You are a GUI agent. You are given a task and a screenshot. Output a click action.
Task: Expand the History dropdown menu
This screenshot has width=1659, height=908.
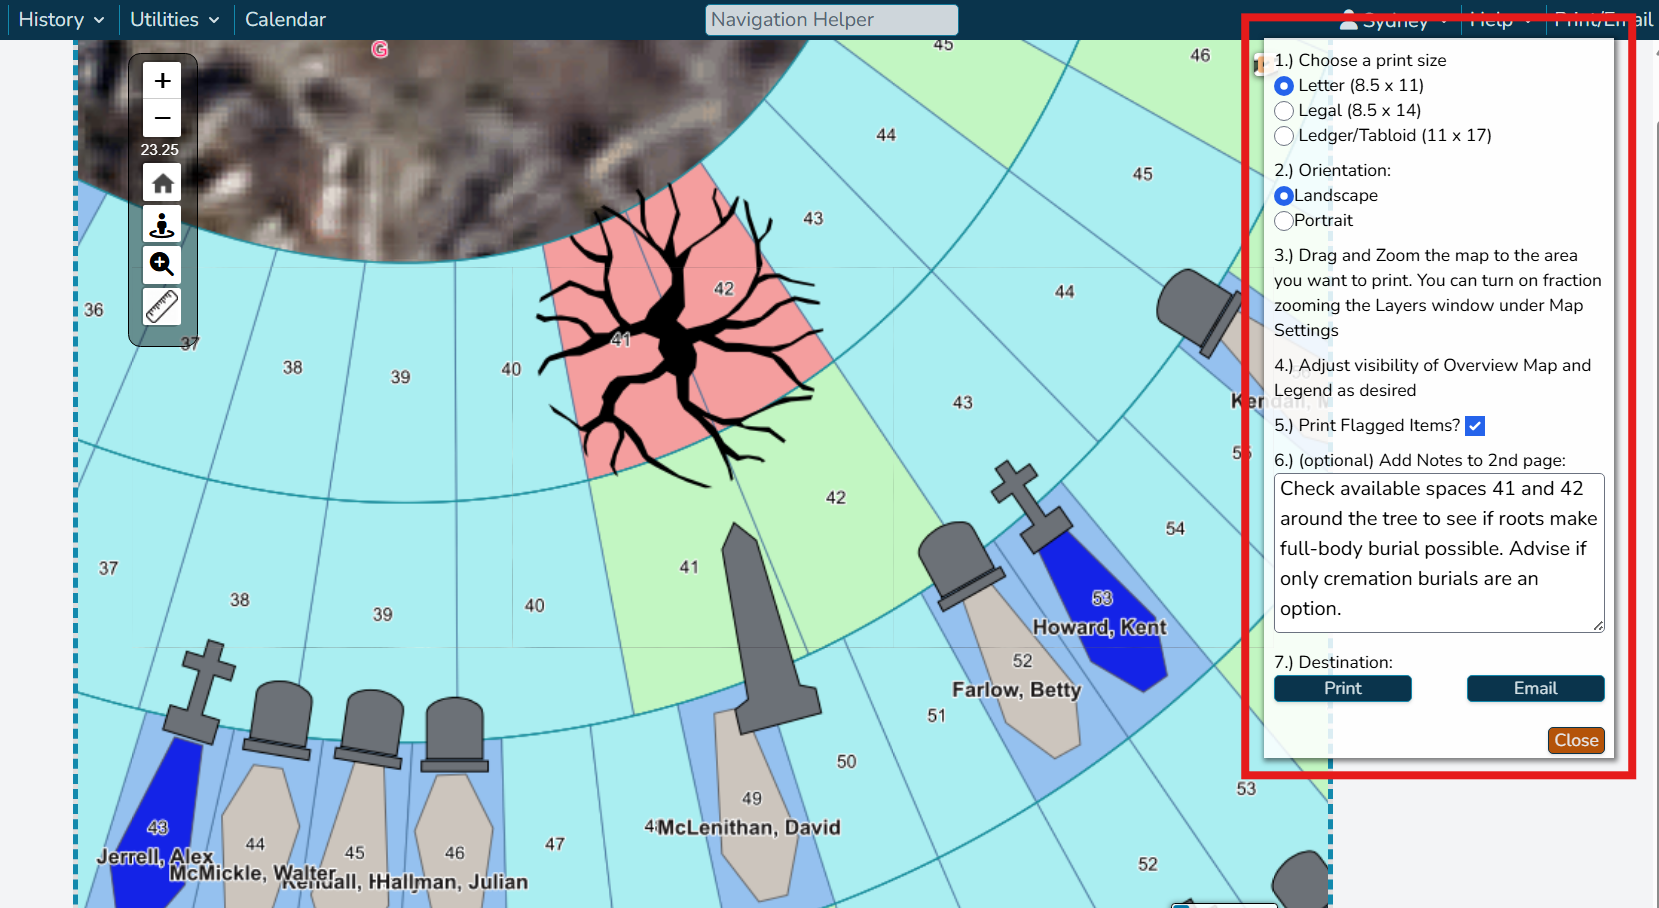pos(61,19)
